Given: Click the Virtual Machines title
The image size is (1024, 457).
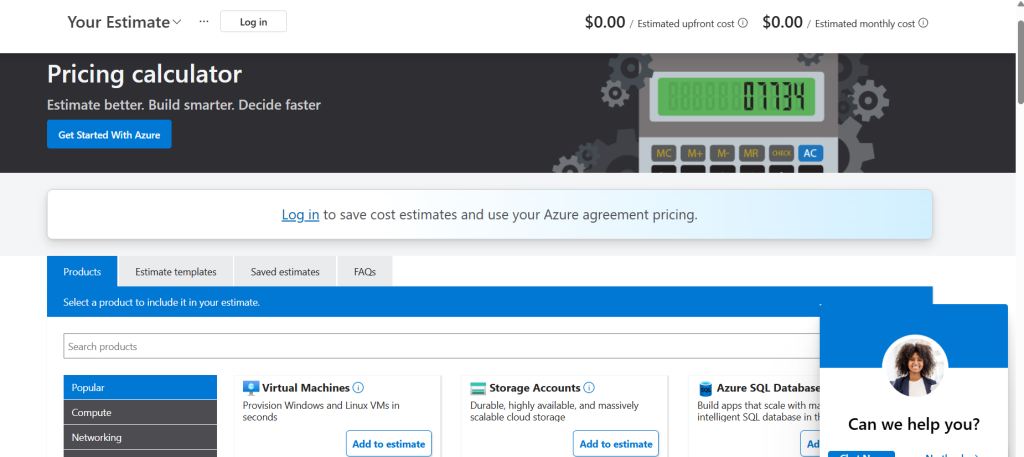Looking at the screenshot, I should (x=306, y=388).
